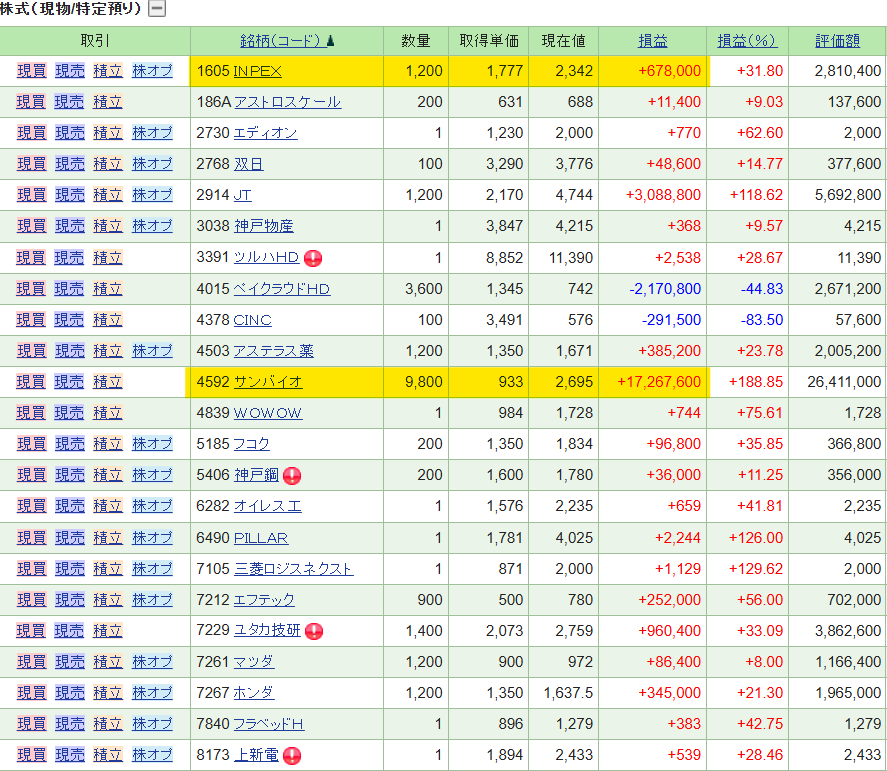
Task: Select the 26,411,000 valuation cell
Action: [838, 382]
